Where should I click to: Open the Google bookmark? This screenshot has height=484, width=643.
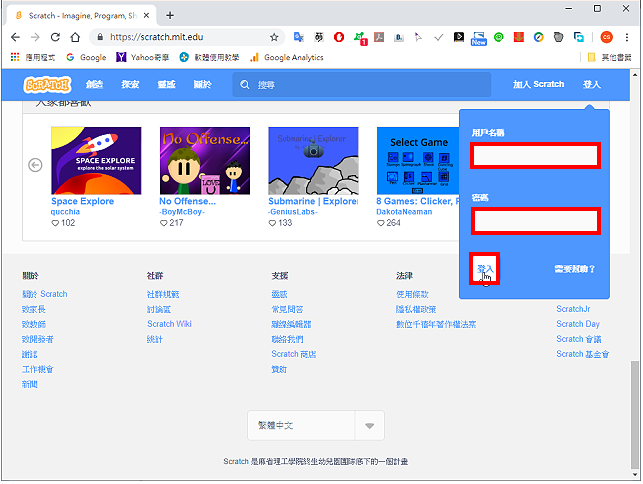click(x=86, y=57)
